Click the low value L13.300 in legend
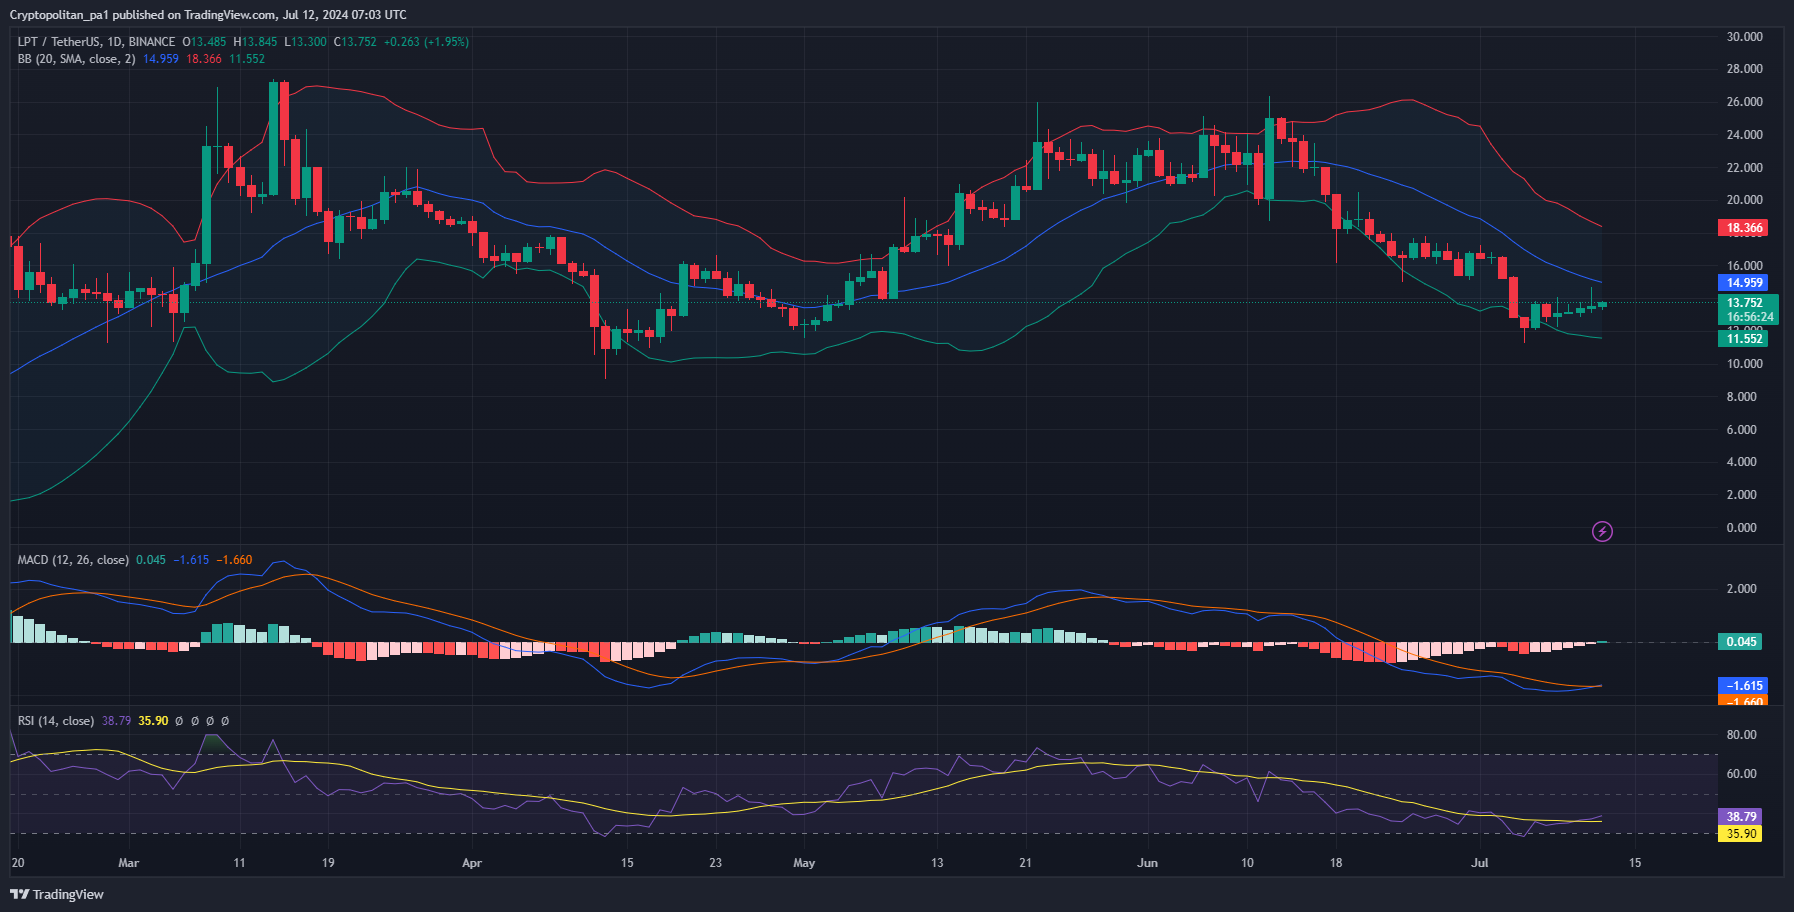This screenshot has height=912, width=1794. click(305, 42)
